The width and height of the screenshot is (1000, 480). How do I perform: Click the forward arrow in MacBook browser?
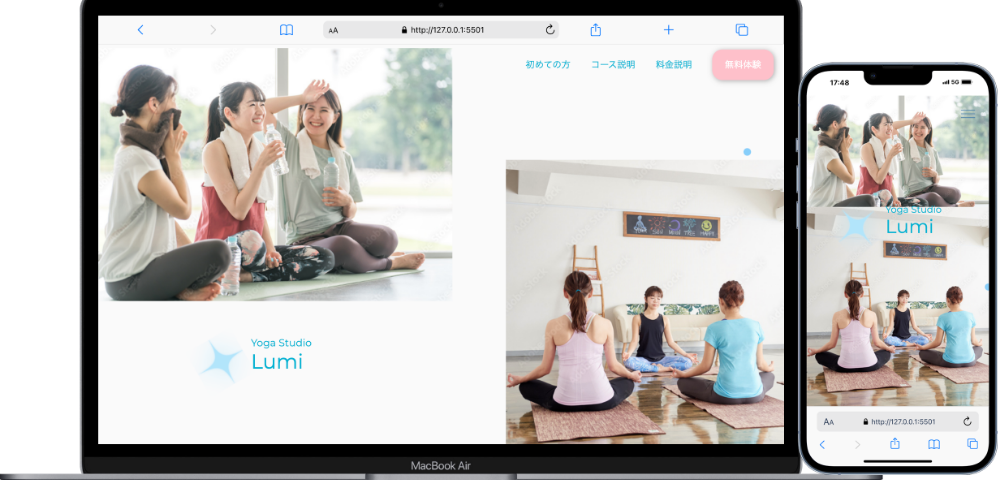point(213,30)
